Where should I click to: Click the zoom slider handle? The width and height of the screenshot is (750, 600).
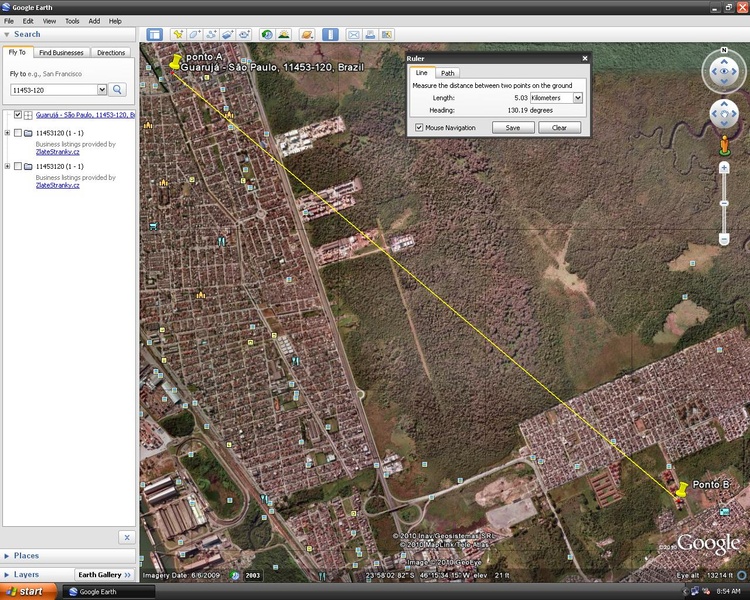724,203
